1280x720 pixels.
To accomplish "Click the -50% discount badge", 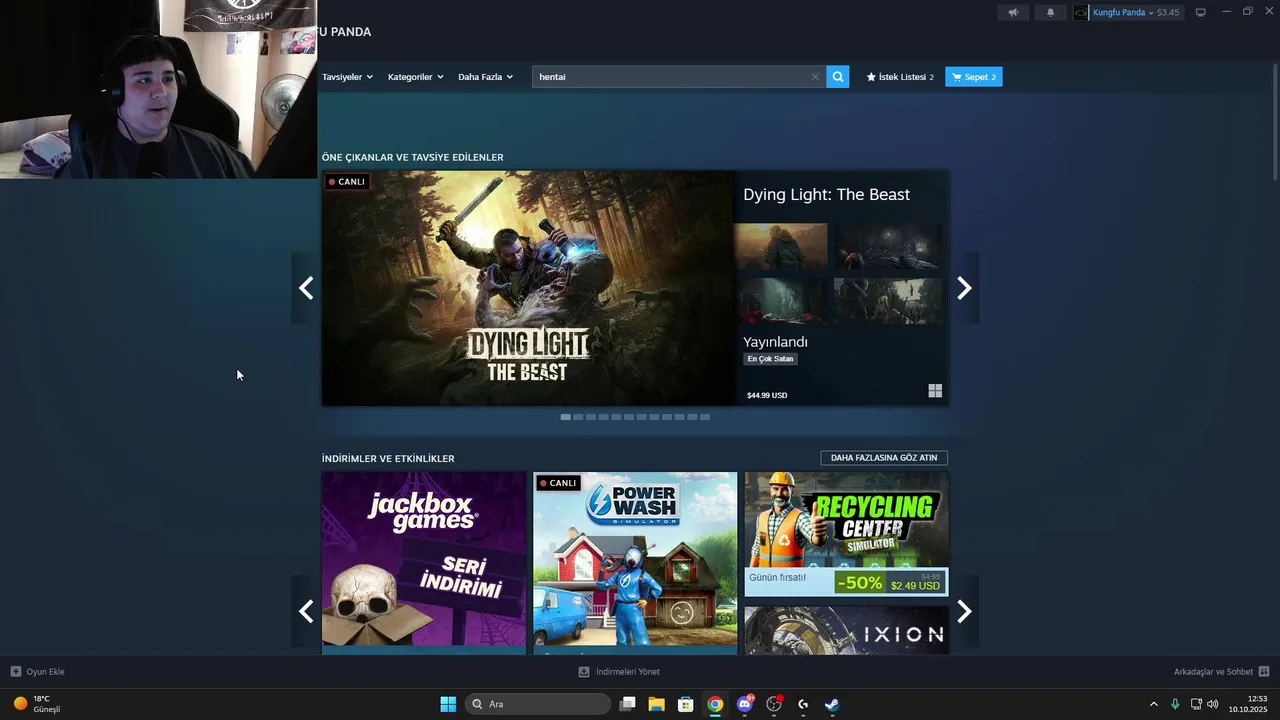I will point(860,583).
